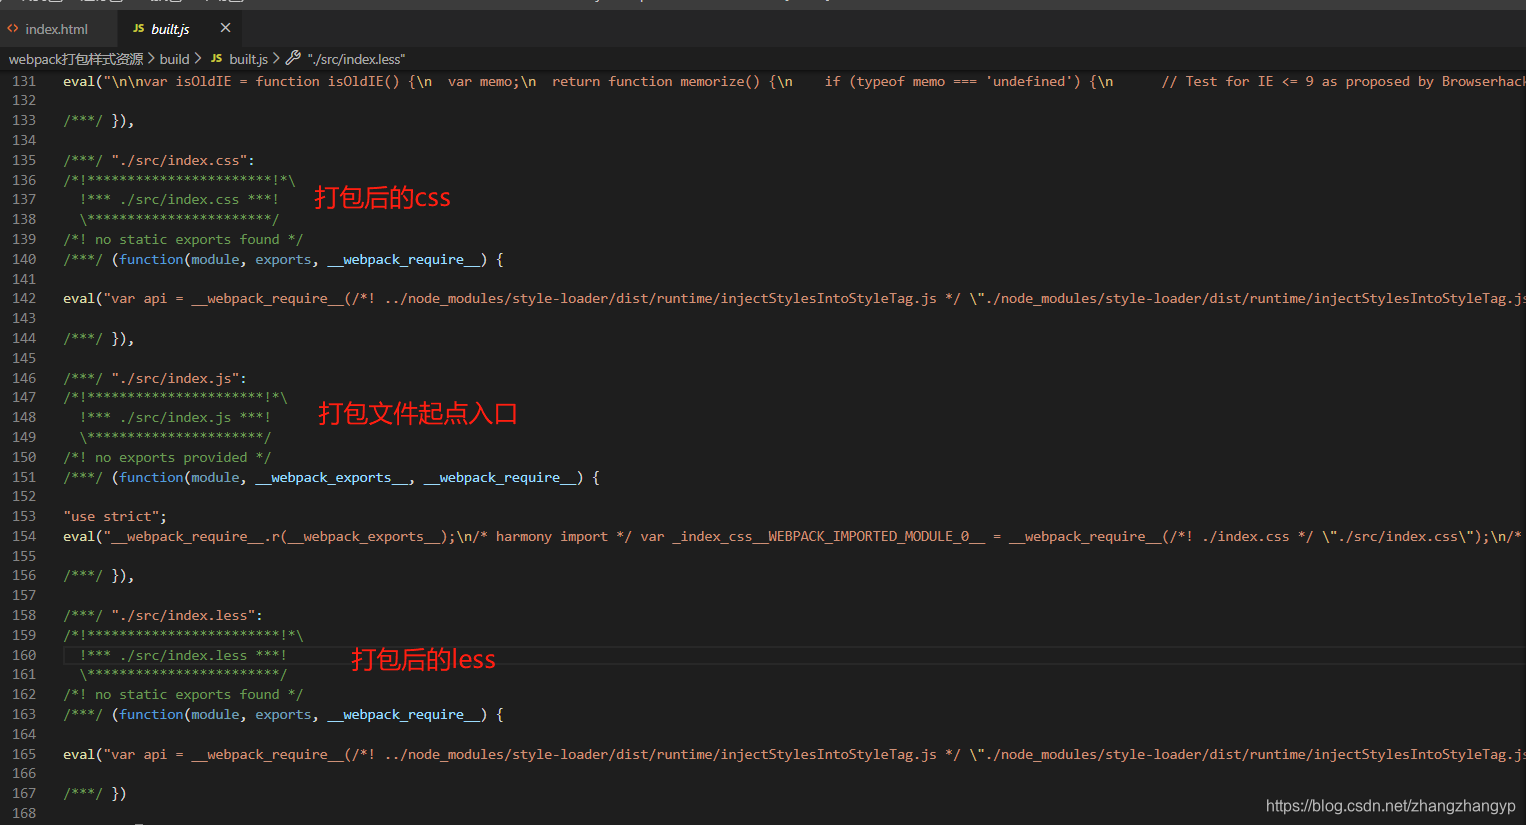
Task: Open the webpack project folder breadcrumb
Action: click(x=76, y=59)
